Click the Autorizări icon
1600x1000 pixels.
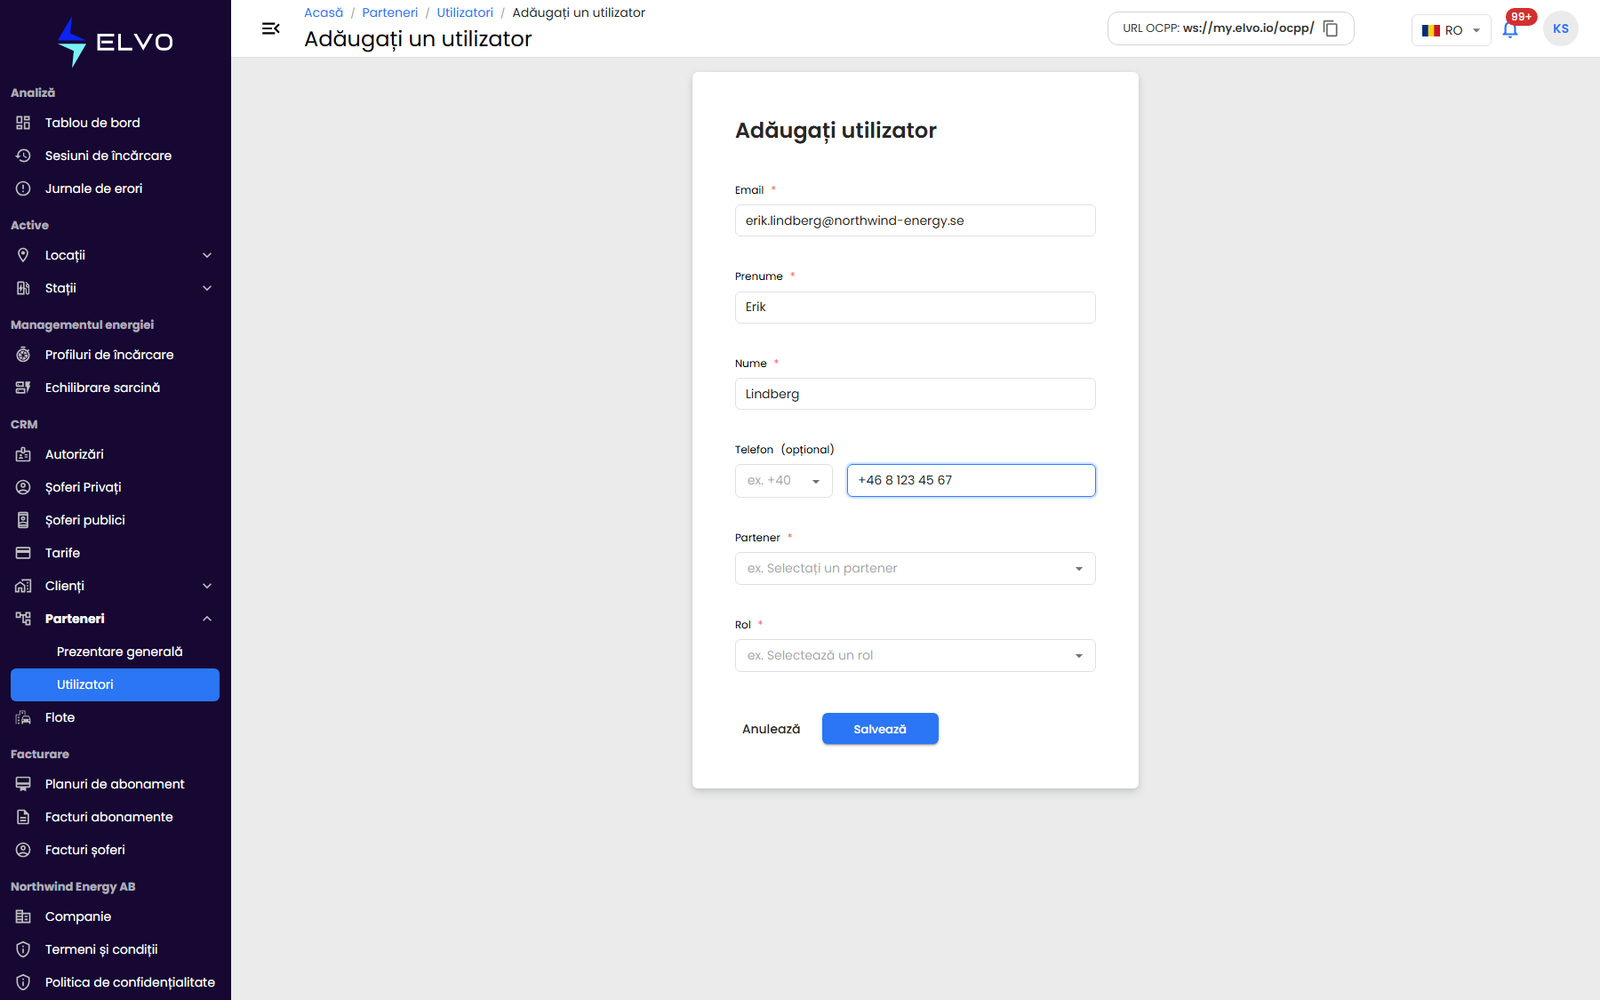pos(23,454)
